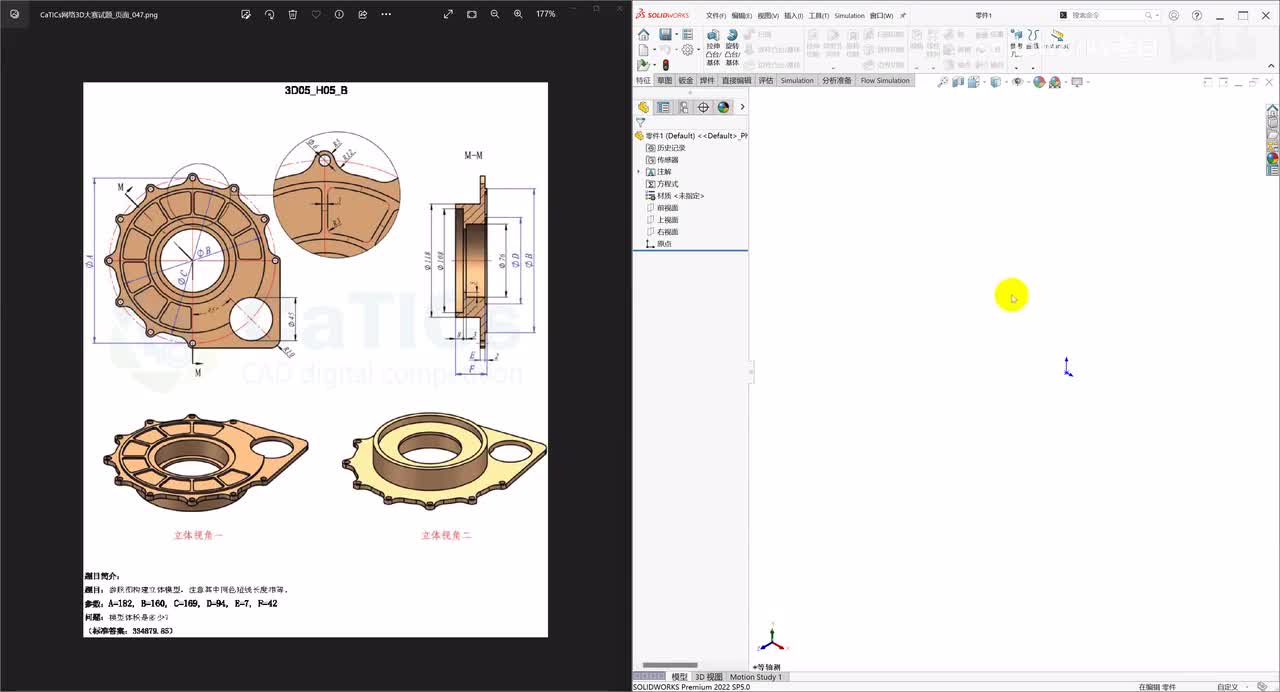1280x692 pixels.
Task: Open the SolidWorks user login icon
Action: tap(1174, 15)
